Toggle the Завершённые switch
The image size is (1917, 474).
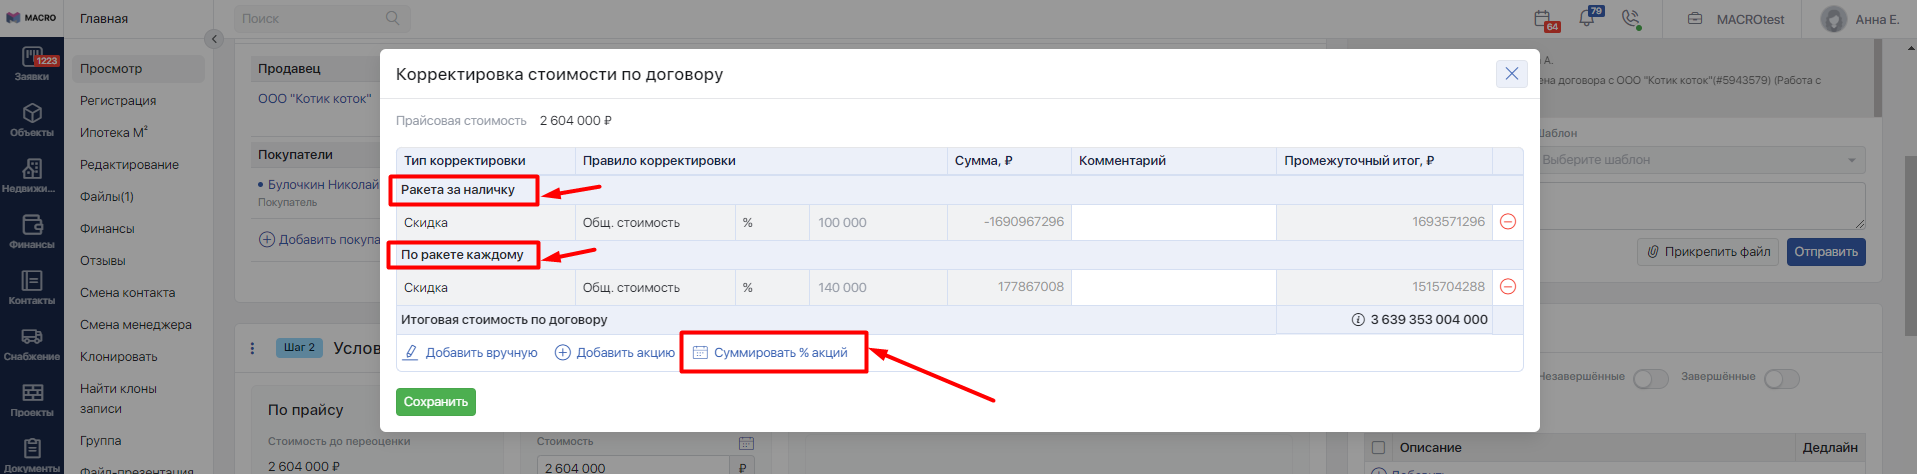click(1781, 379)
